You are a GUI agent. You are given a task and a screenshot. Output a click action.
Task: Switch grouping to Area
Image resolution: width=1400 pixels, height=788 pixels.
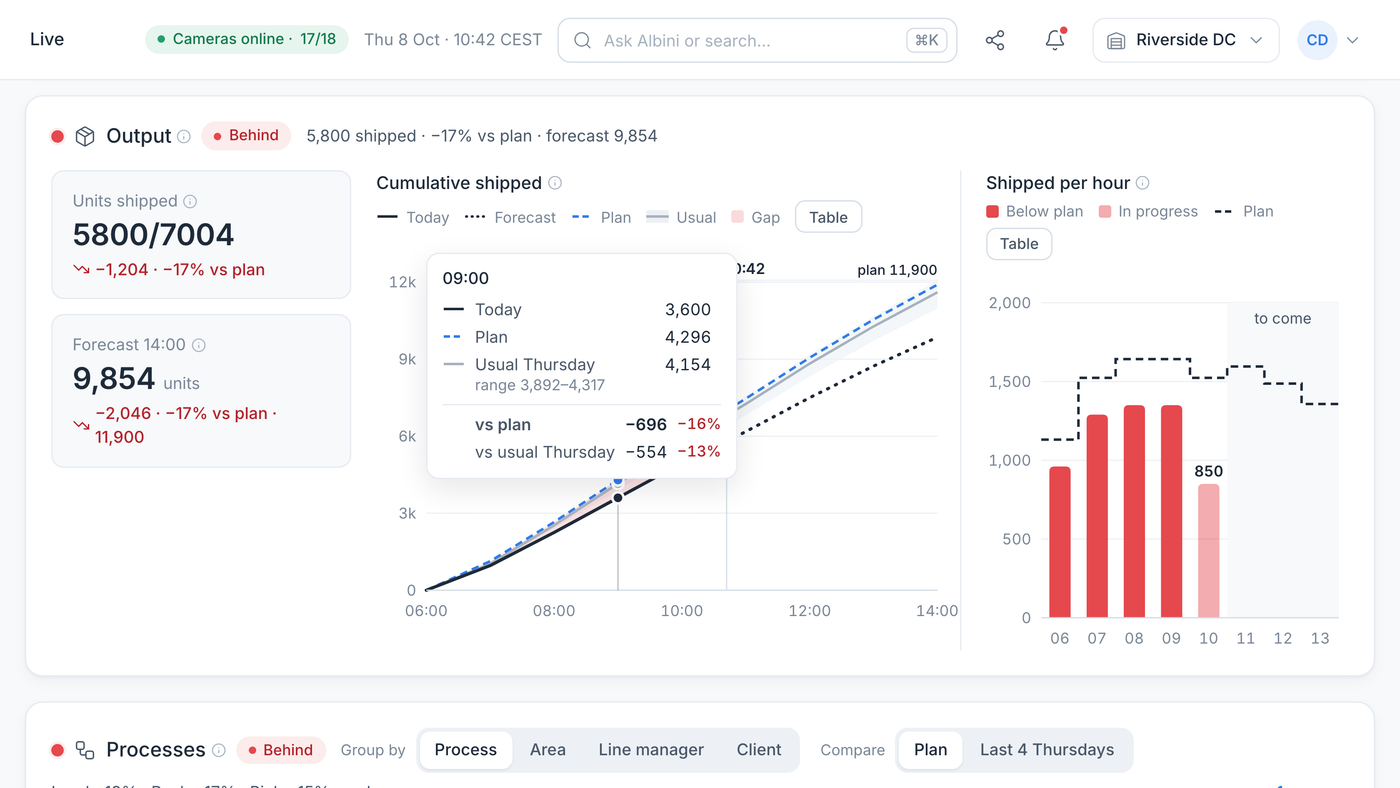548,750
